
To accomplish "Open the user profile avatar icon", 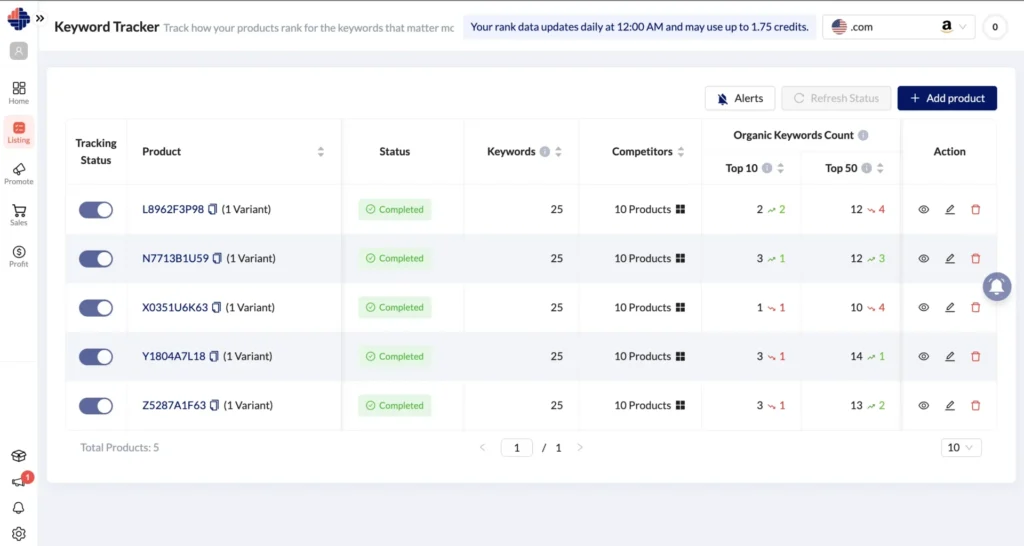I will click(x=18, y=51).
